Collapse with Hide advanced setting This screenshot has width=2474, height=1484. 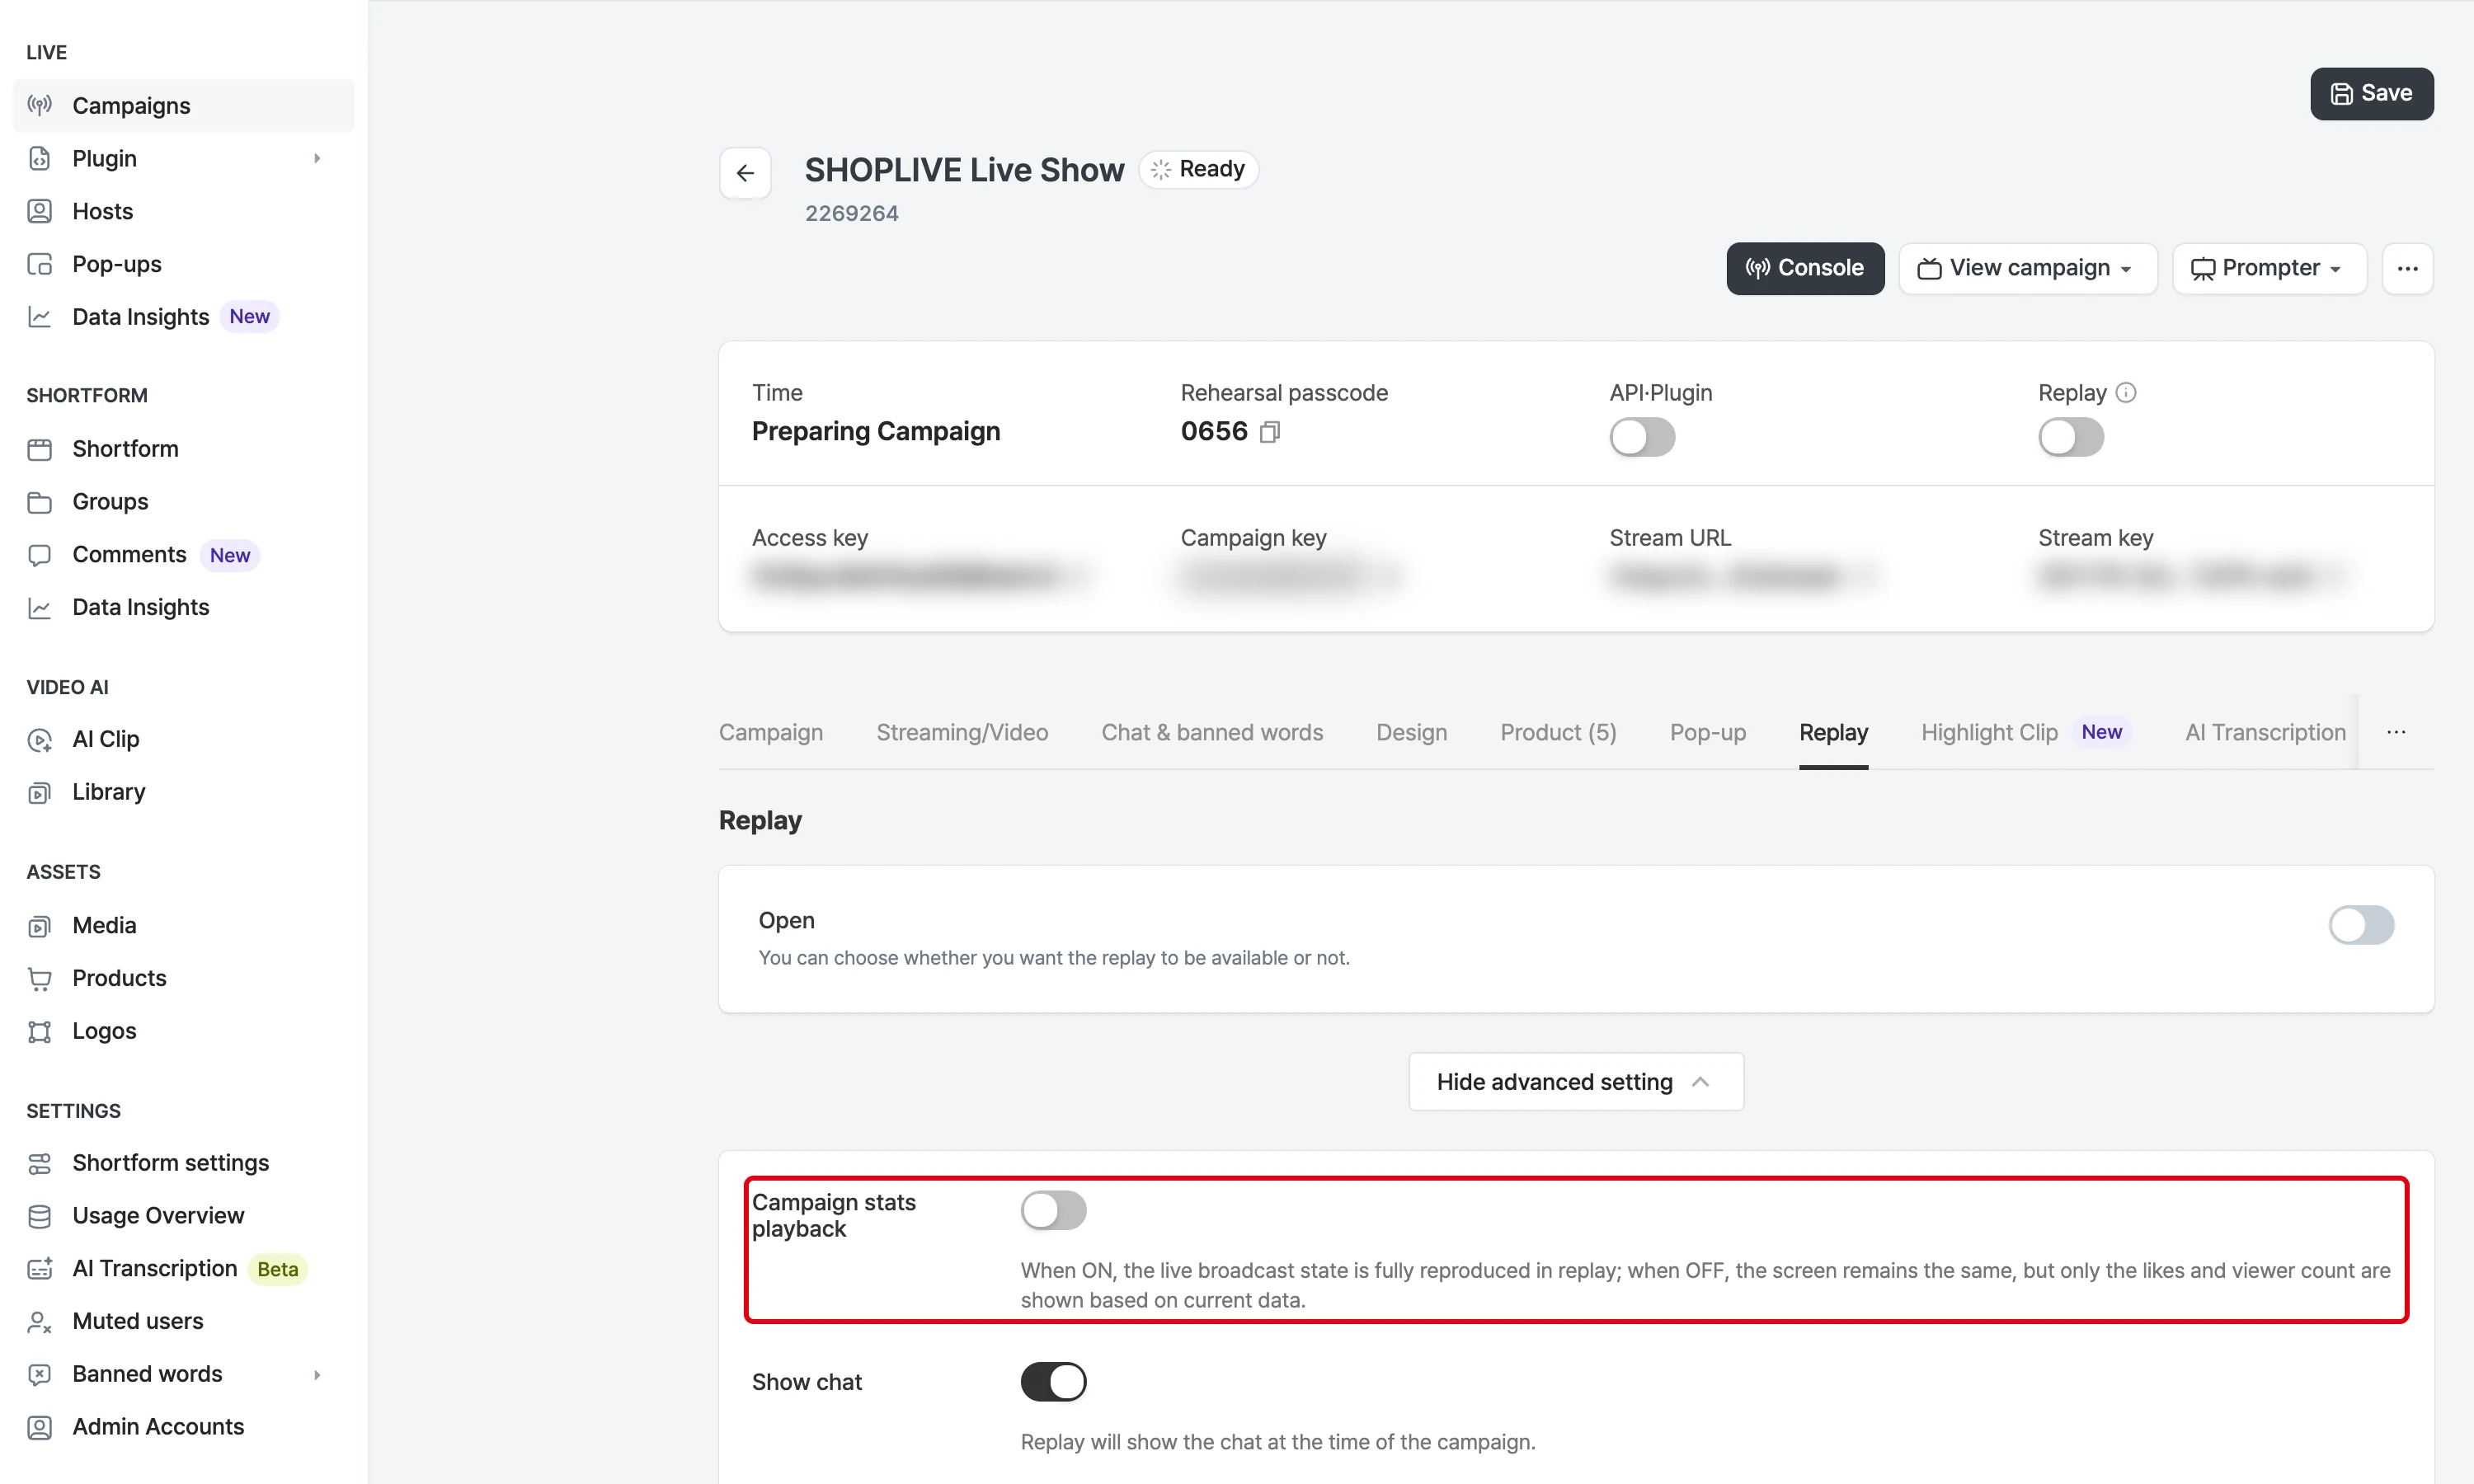coord(1576,1081)
